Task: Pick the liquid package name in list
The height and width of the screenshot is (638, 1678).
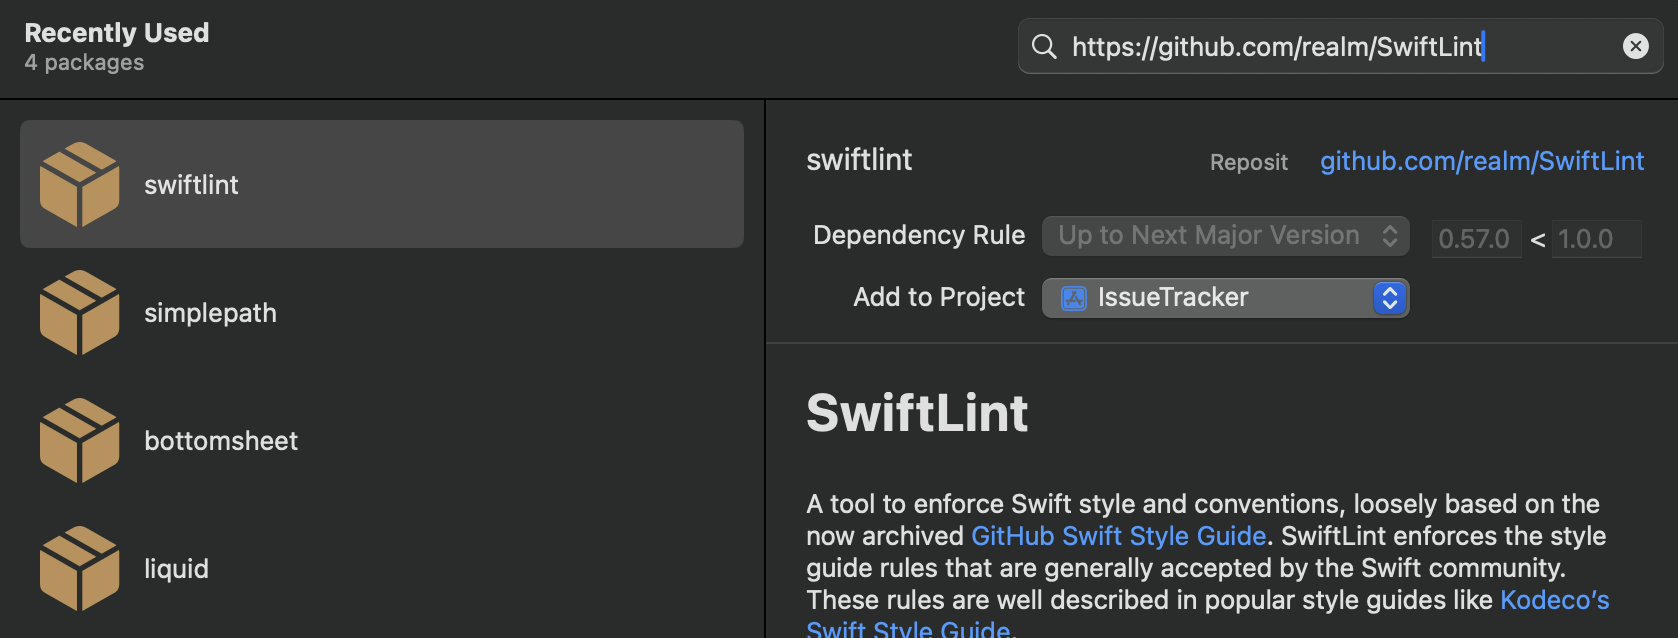Action: point(176,569)
